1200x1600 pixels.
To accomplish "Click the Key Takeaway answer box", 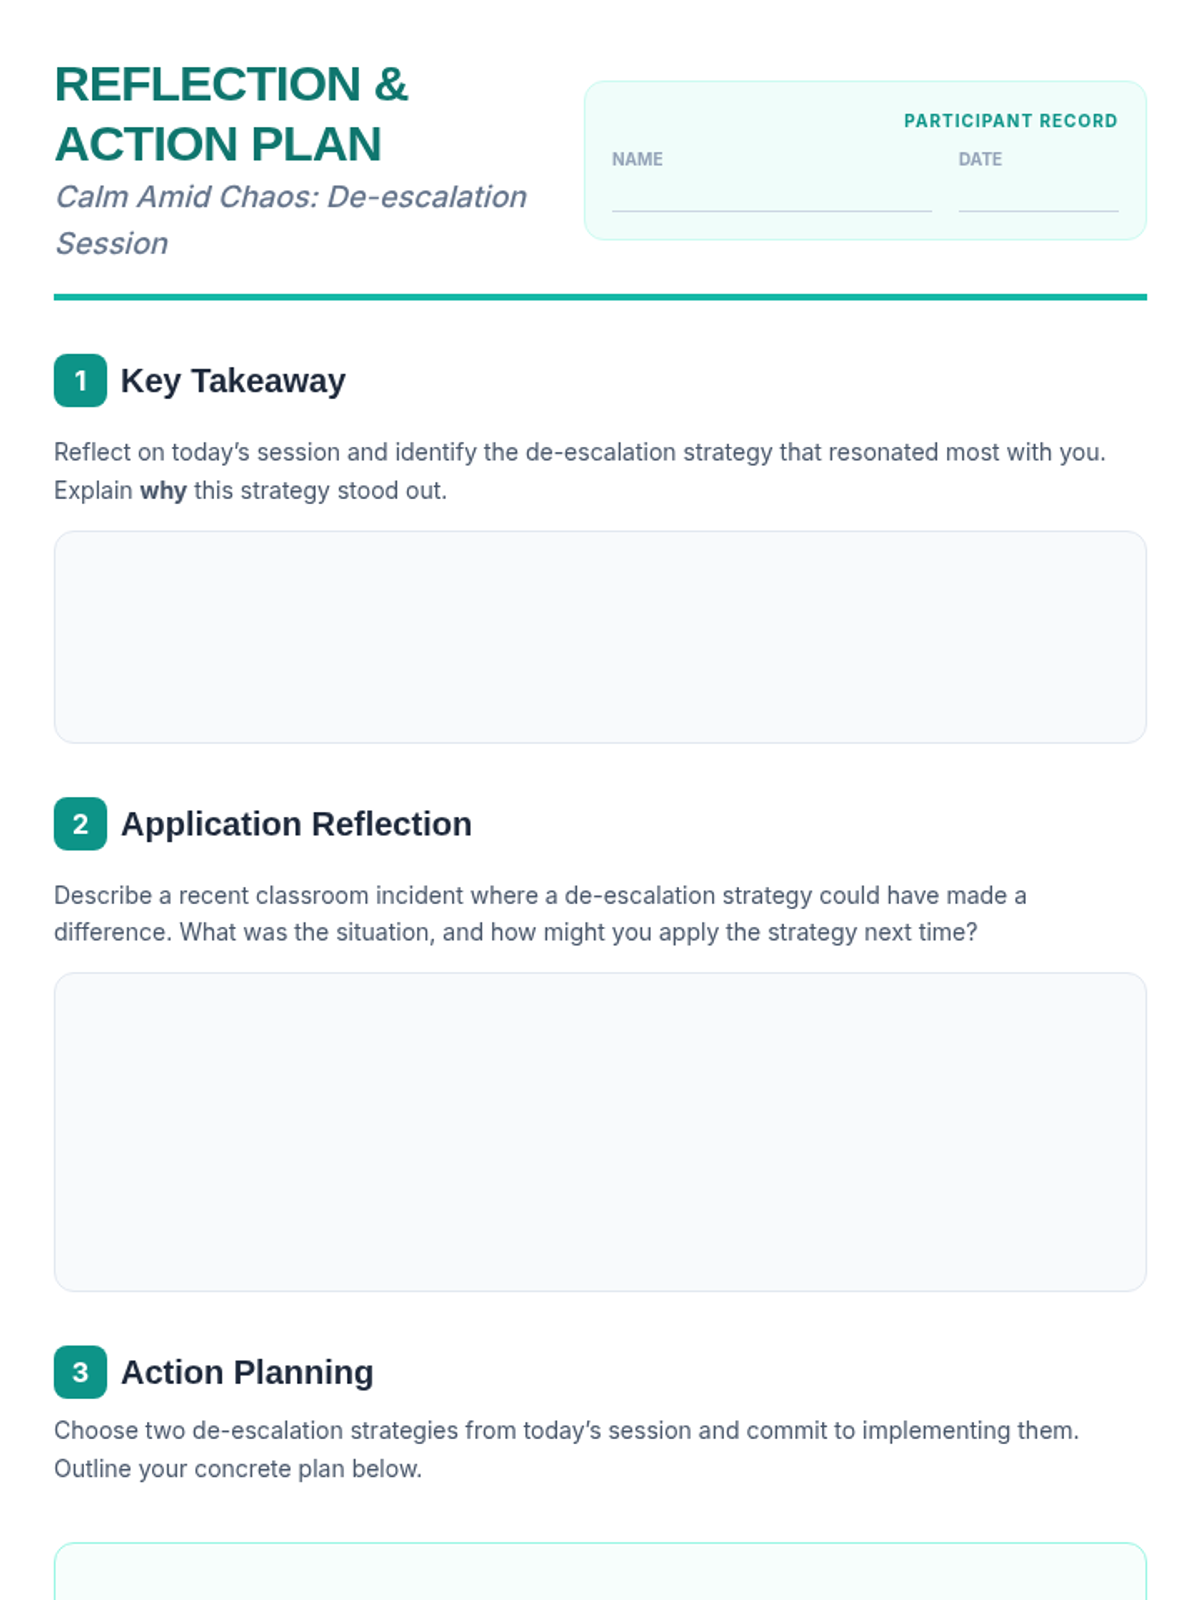I will click(x=600, y=637).
